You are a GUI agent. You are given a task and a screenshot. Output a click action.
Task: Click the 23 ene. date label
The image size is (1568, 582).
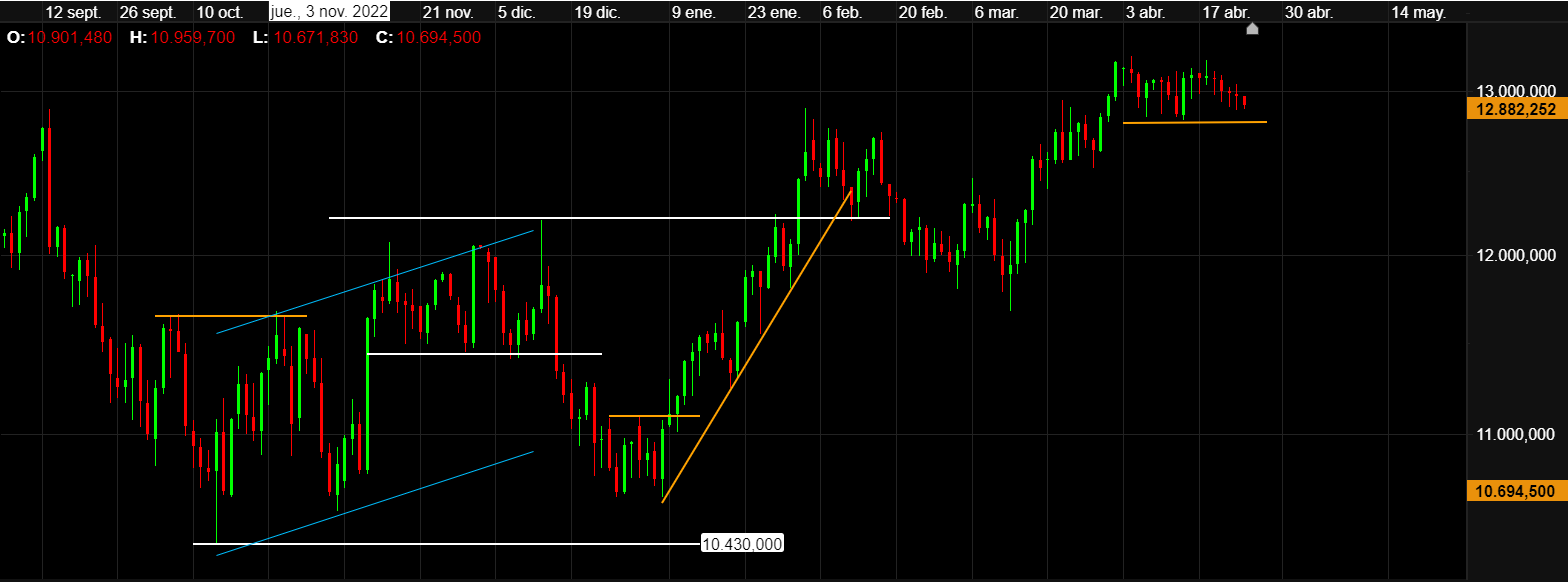pos(773,12)
